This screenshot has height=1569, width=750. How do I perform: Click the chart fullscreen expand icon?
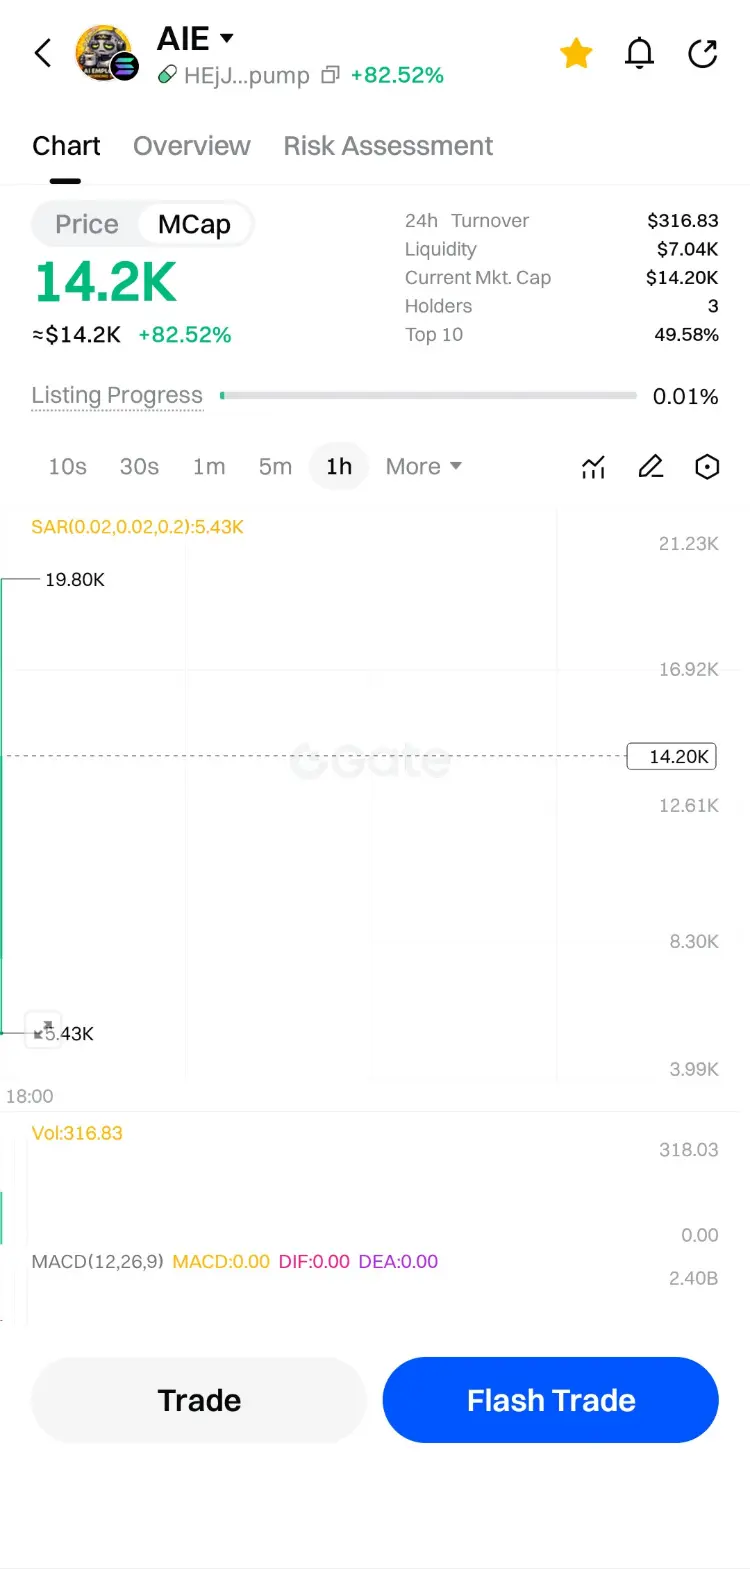(x=43, y=1029)
